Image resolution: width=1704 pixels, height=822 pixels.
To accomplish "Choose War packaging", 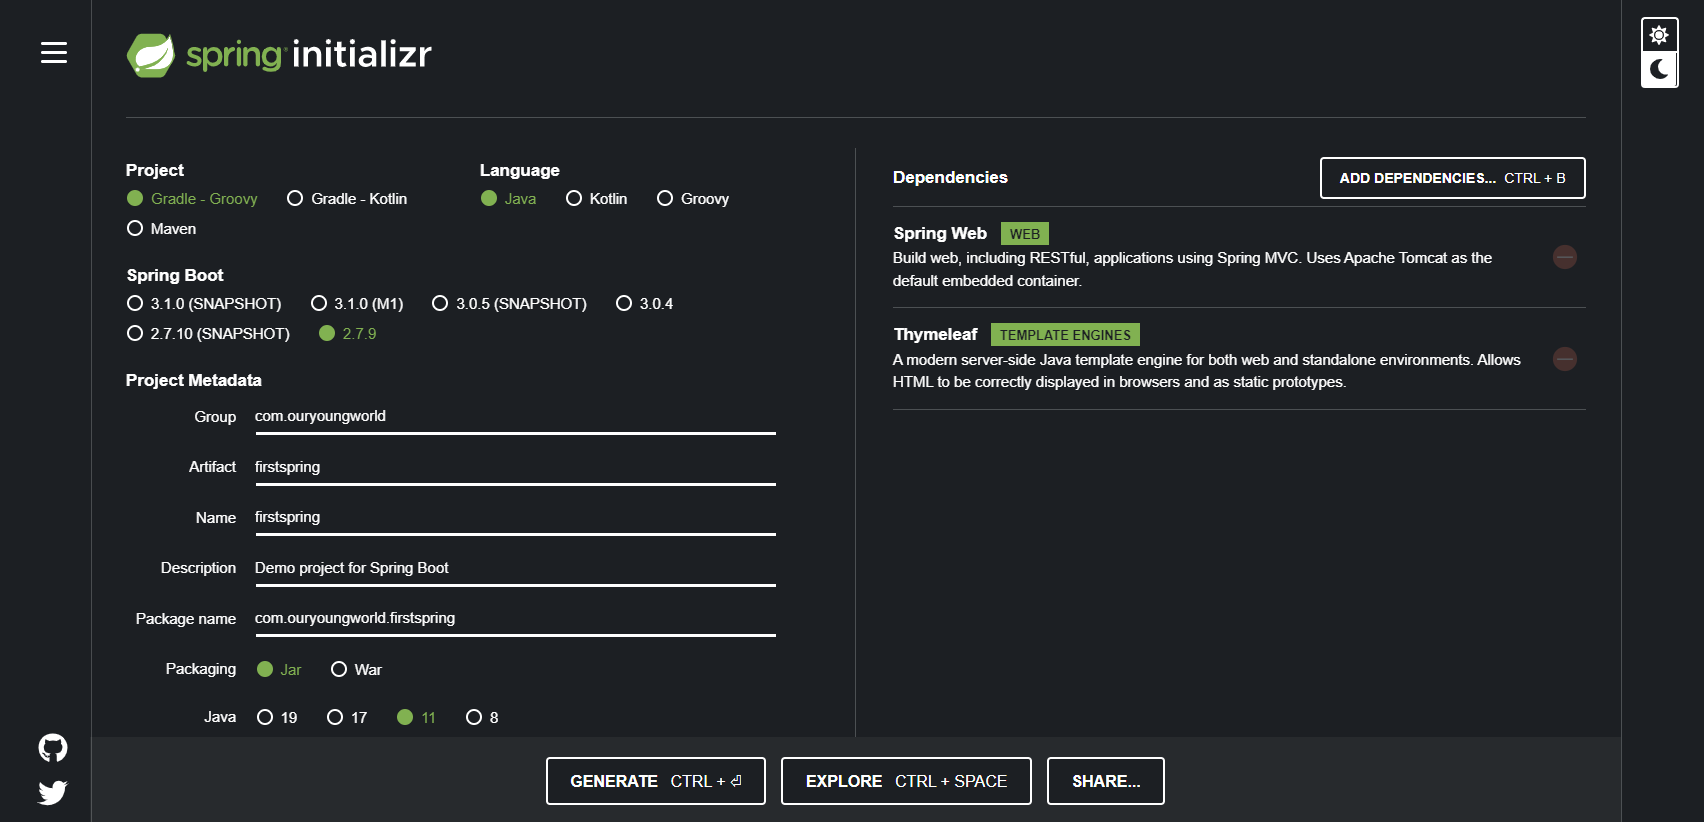I will click(x=356, y=670).
